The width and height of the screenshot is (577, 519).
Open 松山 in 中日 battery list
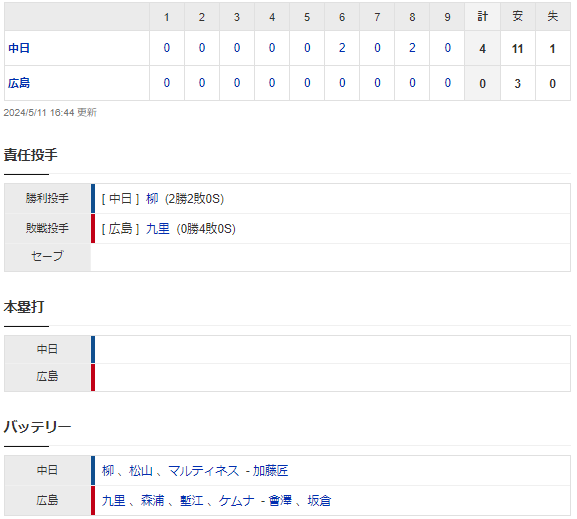(141, 470)
